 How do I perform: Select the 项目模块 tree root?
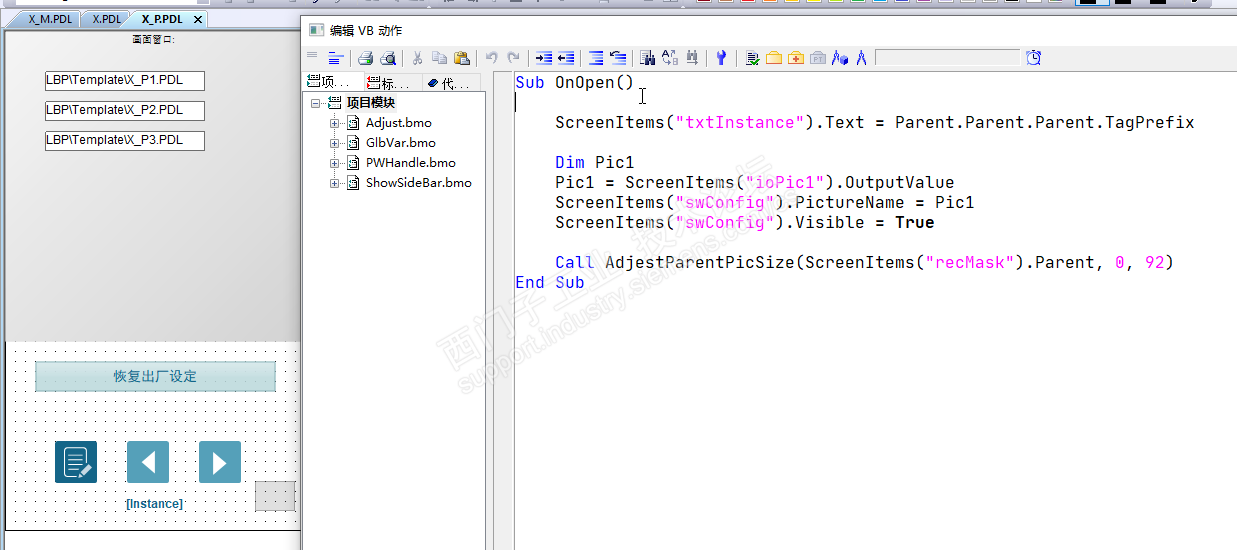(x=371, y=103)
